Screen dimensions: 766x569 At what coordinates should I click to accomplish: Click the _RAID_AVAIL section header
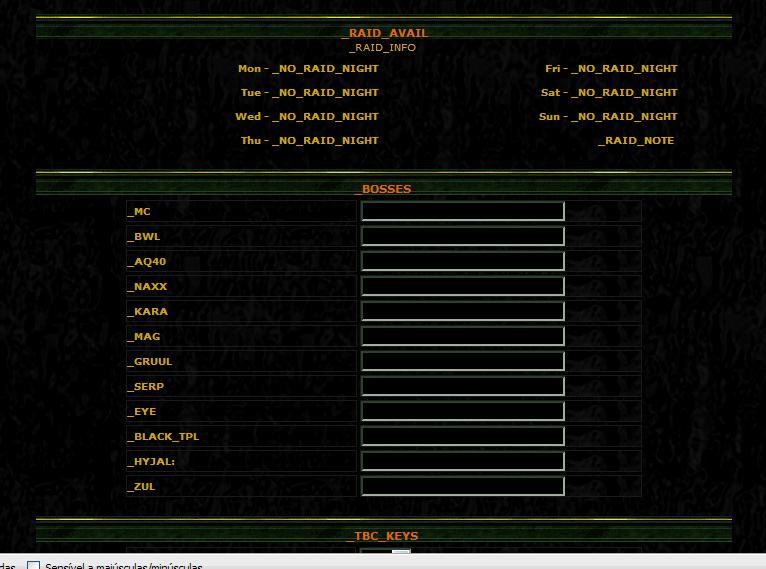(384, 33)
